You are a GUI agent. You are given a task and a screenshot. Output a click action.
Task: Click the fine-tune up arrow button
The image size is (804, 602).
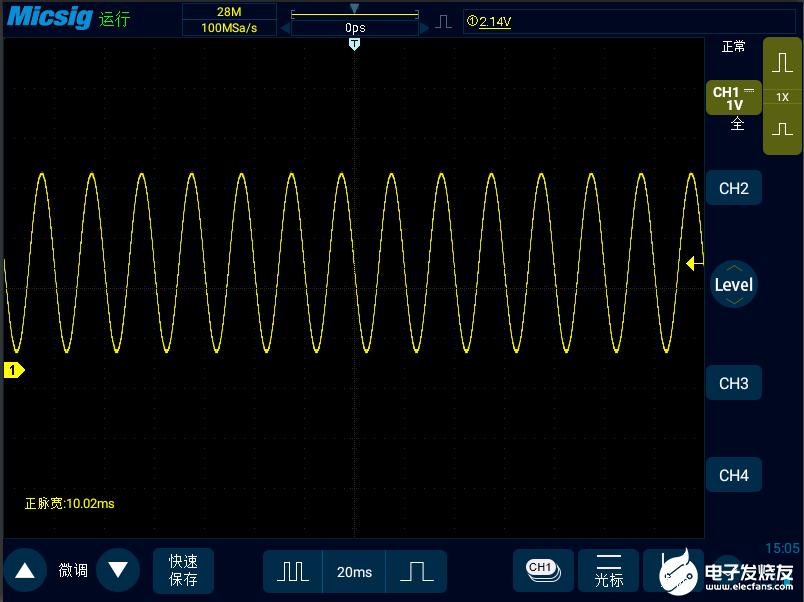[x=25, y=570]
